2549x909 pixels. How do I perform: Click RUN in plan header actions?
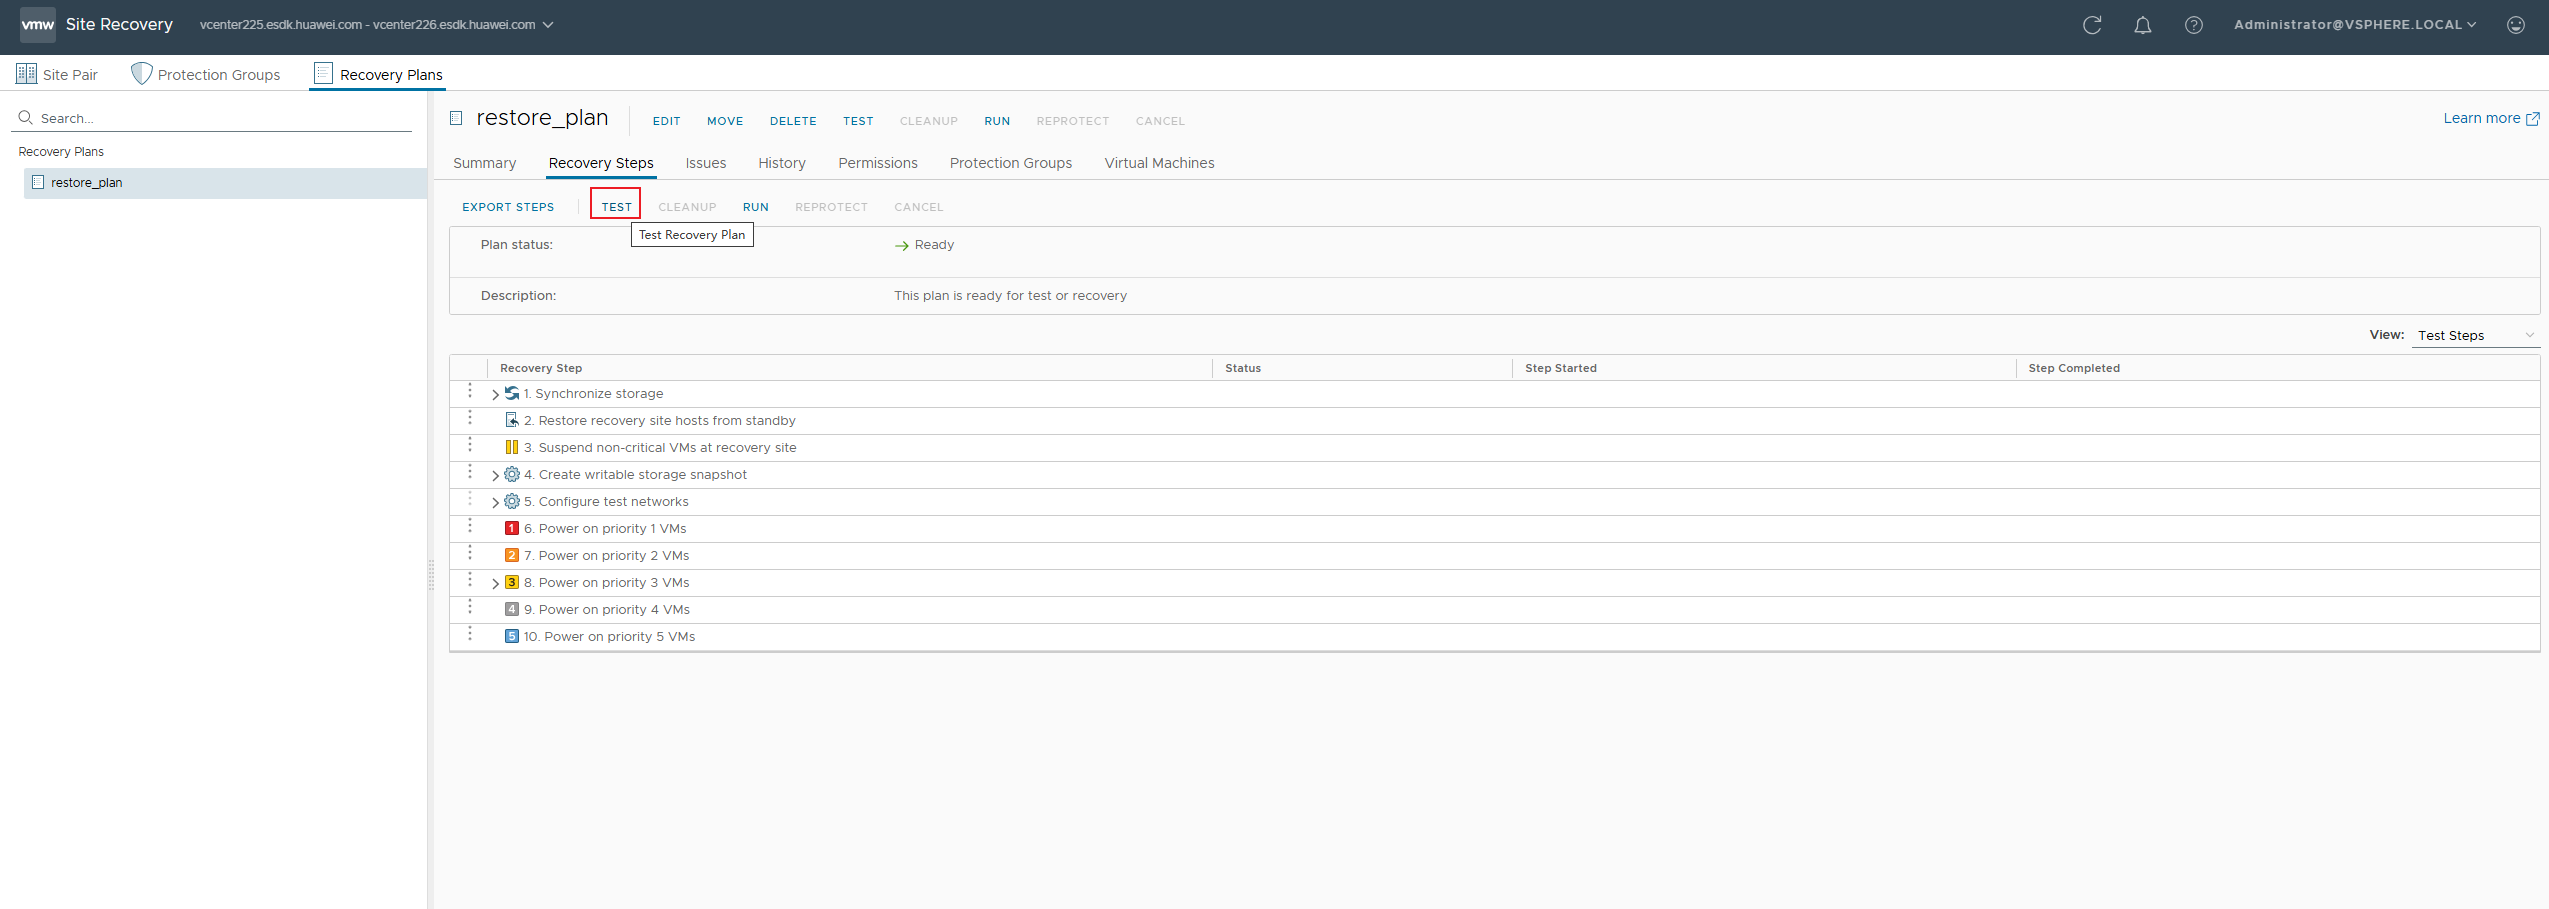997,121
